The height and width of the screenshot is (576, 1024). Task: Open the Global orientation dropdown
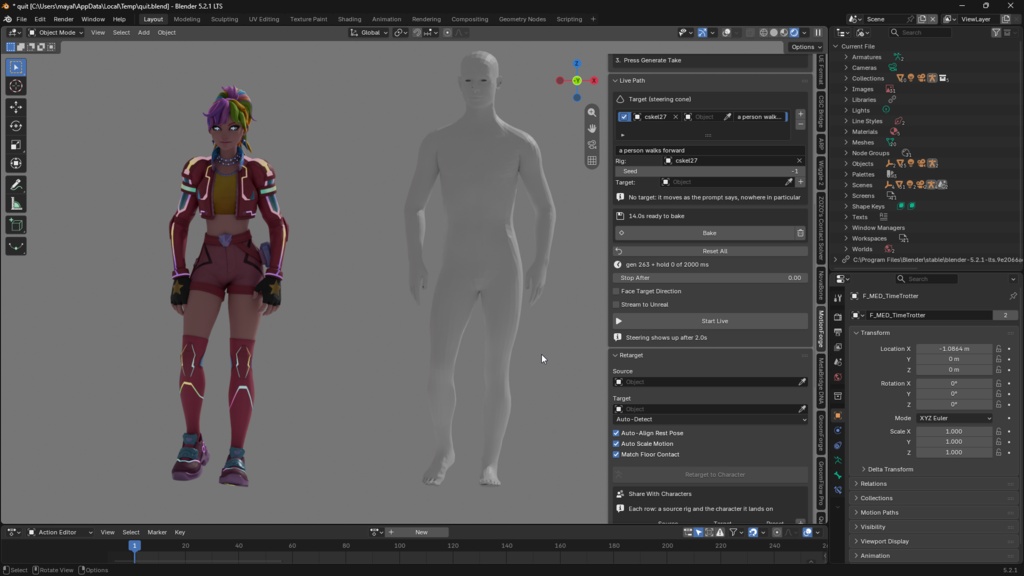369,33
